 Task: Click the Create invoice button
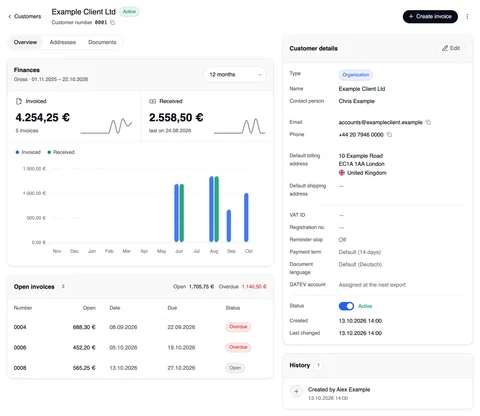[430, 16]
